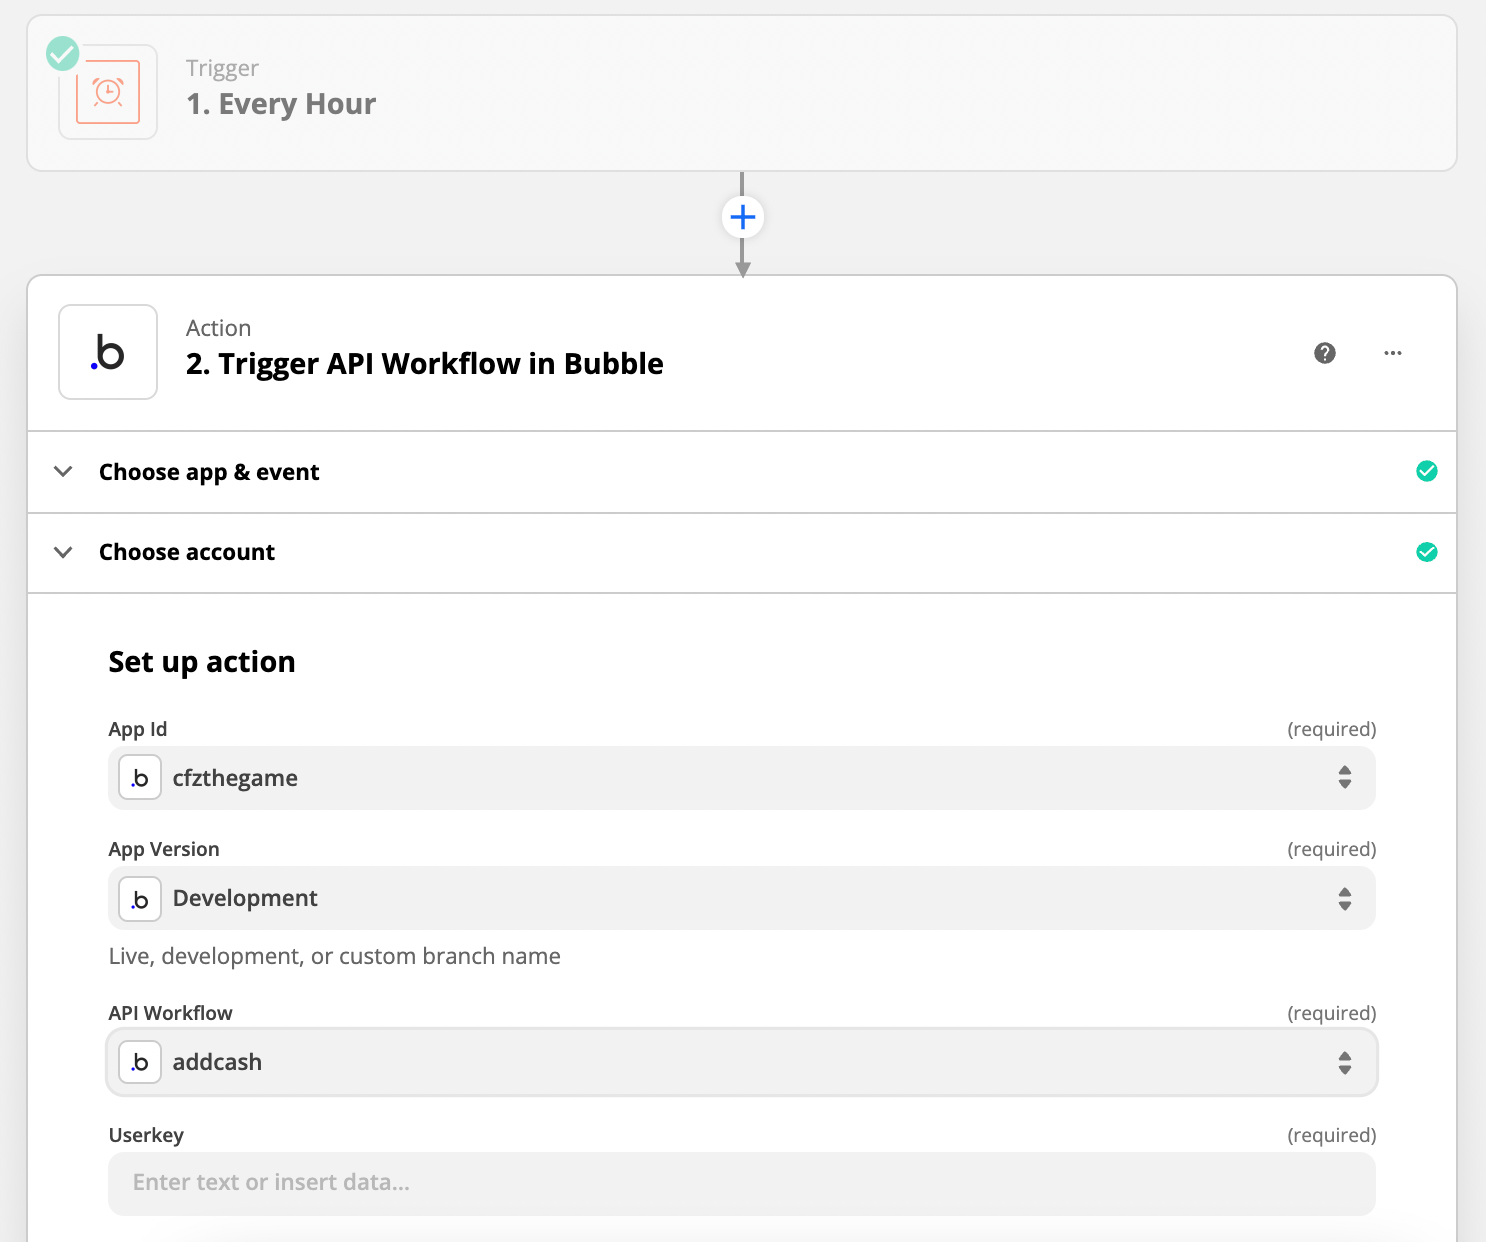The image size is (1486, 1242).
Task: Click the App Id dropdown arrows
Action: (x=1345, y=777)
